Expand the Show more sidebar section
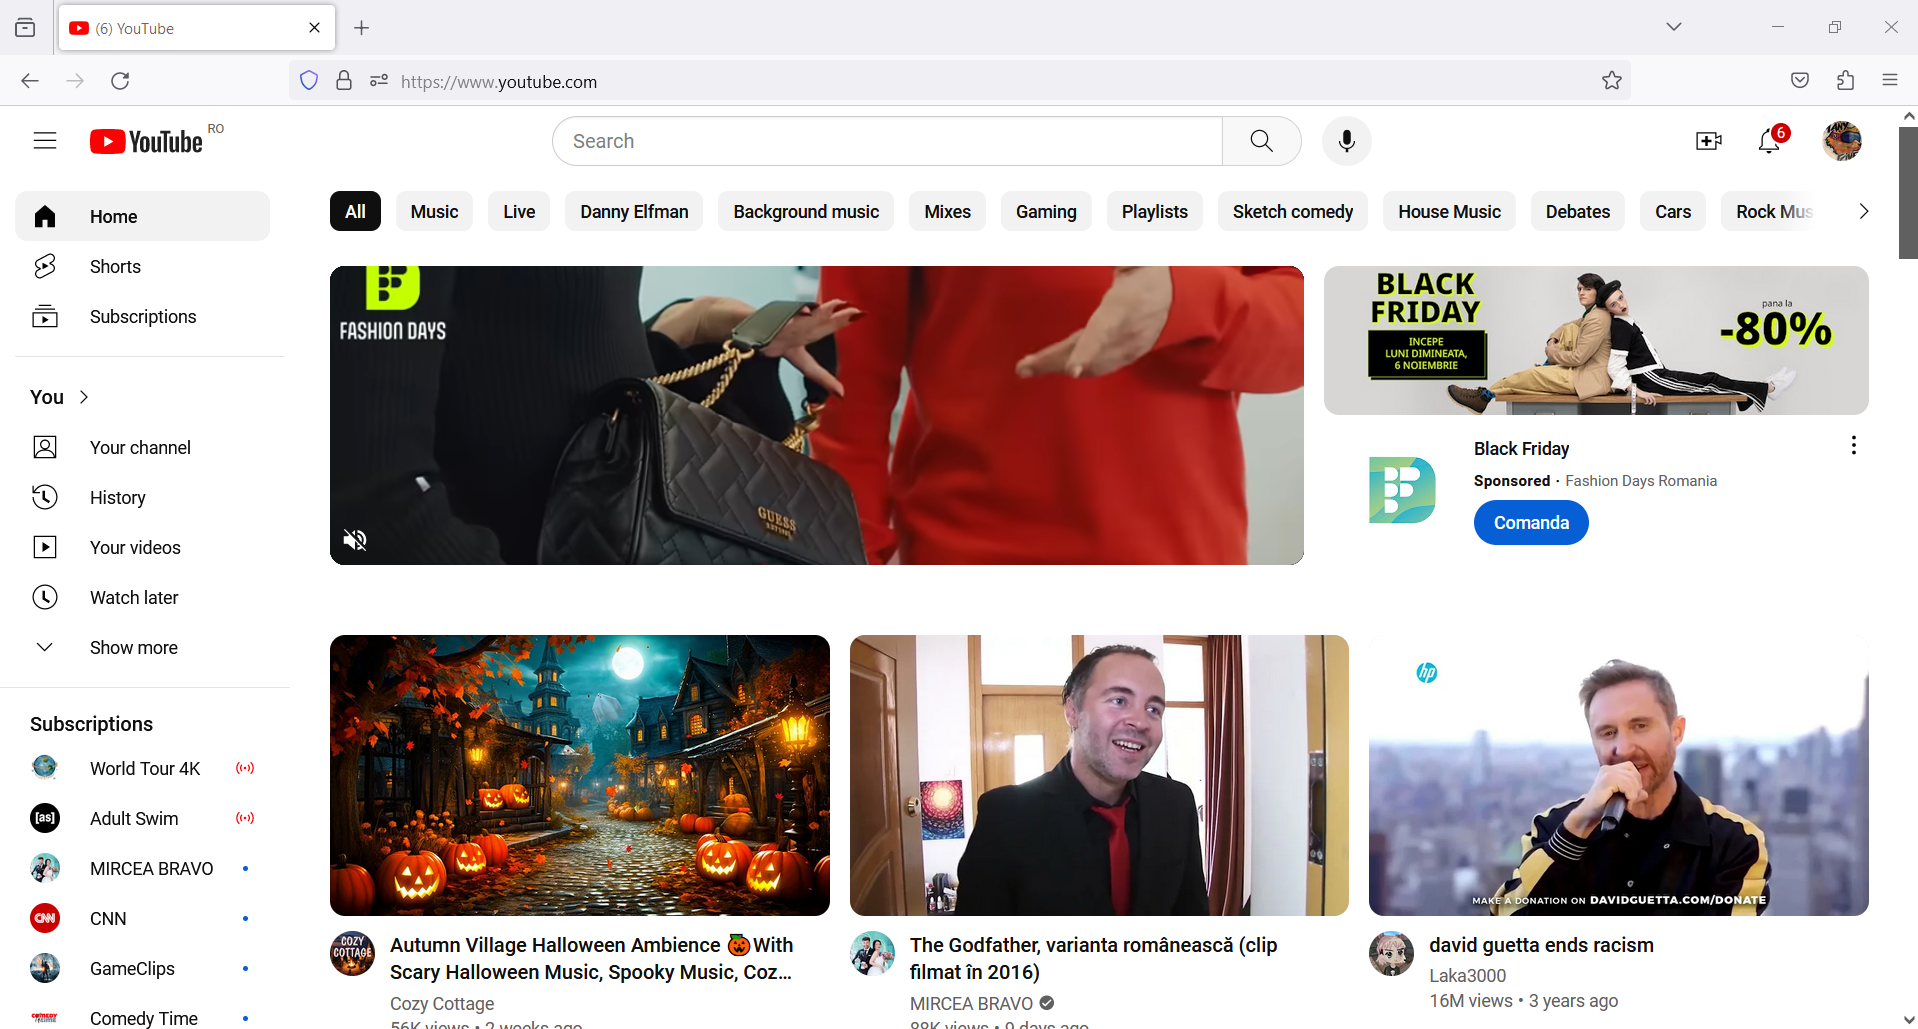The width and height of the screenshot is (1918, 1029). [x=132, y=647]
